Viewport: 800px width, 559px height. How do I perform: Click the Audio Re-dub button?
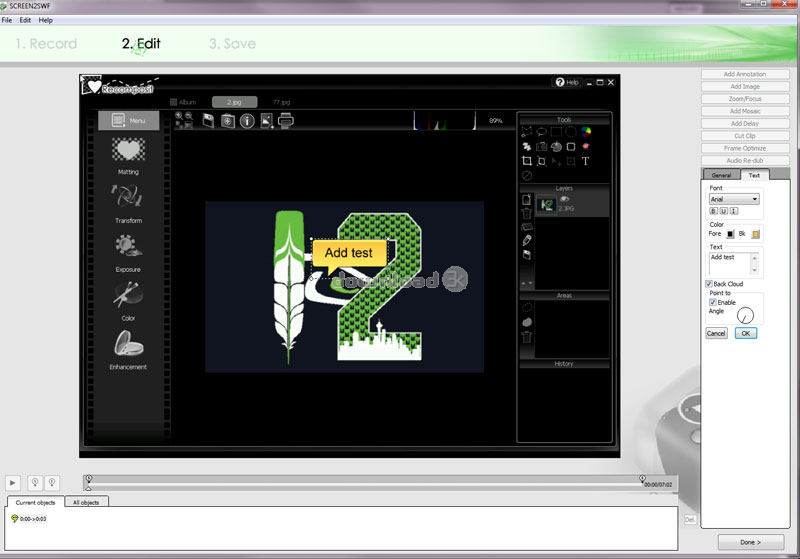coord(745,161)
